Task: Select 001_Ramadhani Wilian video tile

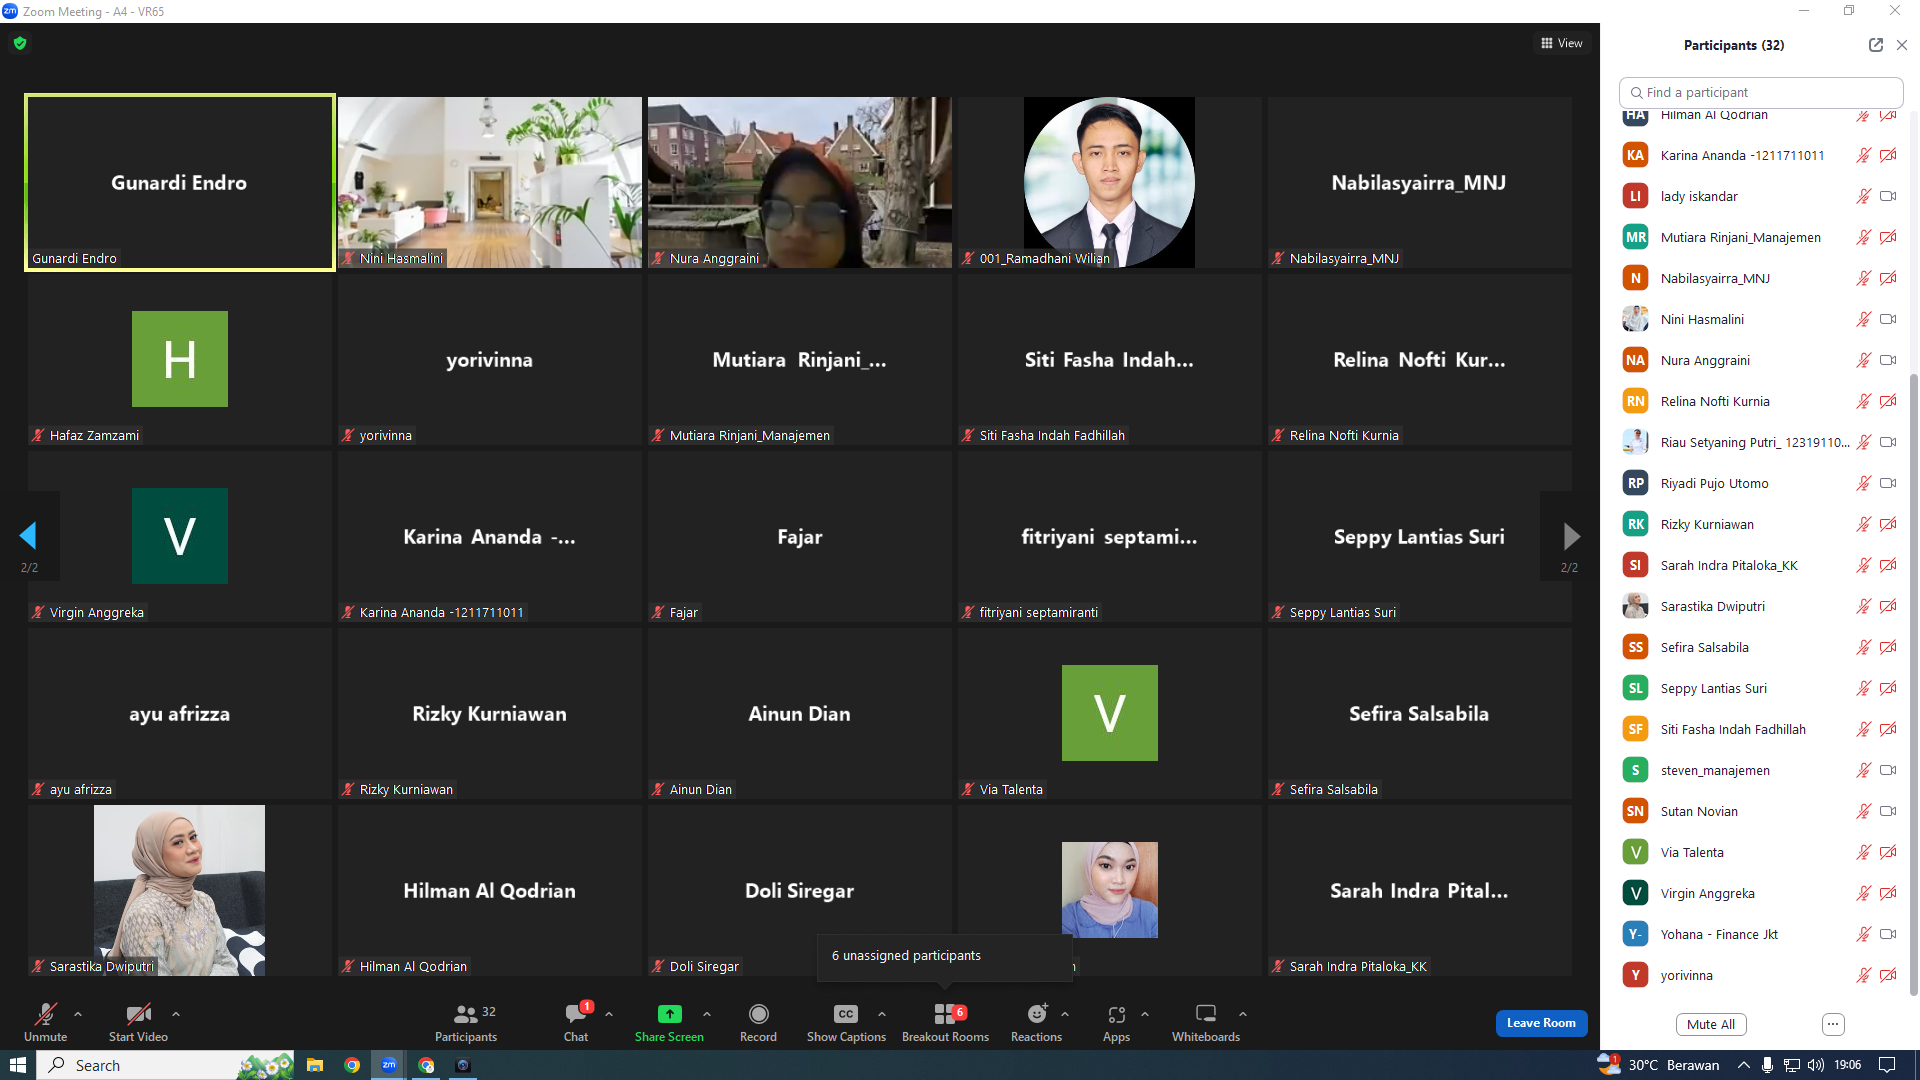Action: pyautogui.click(x=1110, y=182)
